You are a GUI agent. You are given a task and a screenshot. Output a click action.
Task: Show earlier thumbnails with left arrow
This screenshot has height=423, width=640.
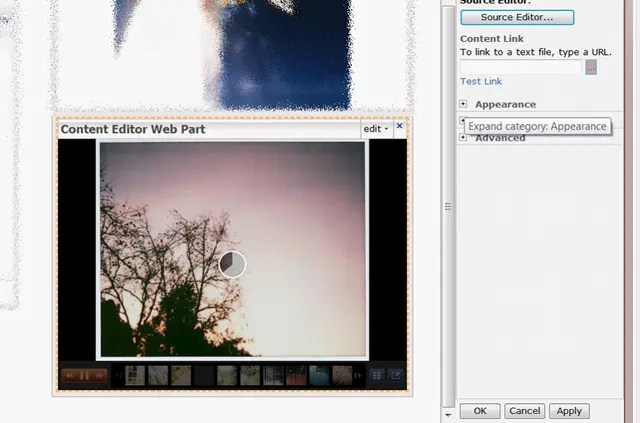(119, 375)
